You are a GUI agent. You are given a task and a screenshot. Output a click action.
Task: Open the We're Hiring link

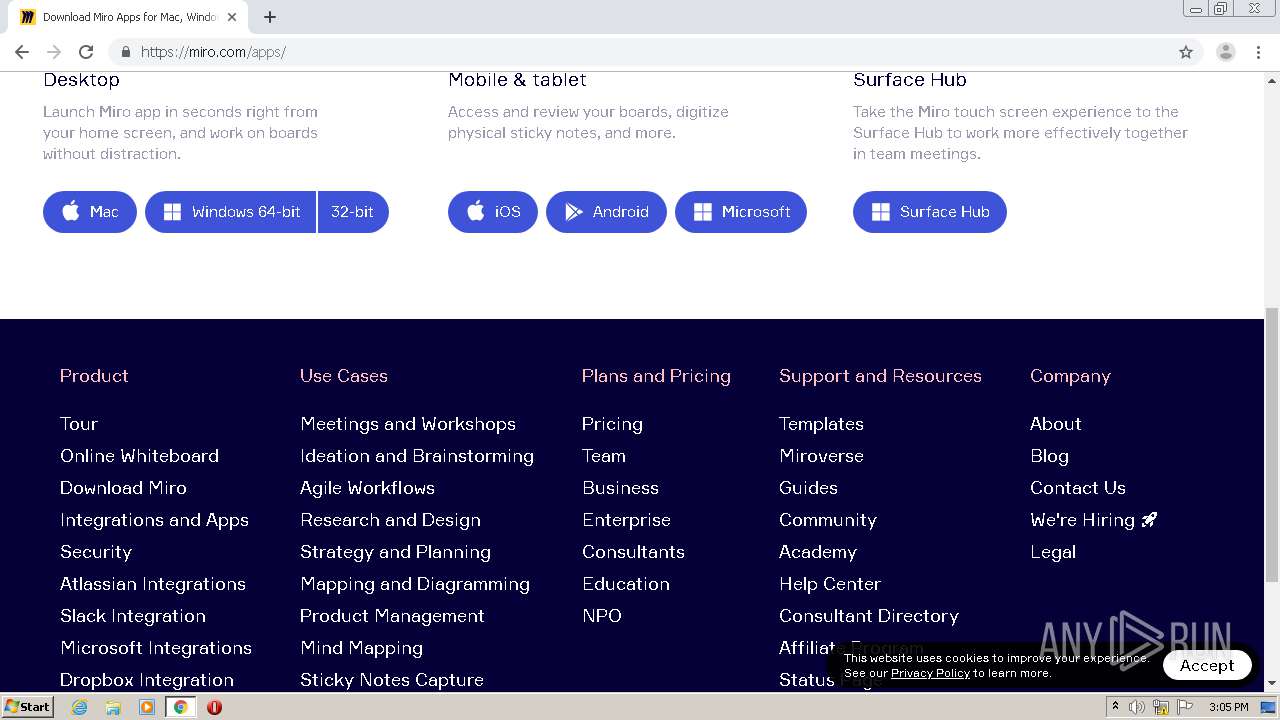(x=1093, y=520)
